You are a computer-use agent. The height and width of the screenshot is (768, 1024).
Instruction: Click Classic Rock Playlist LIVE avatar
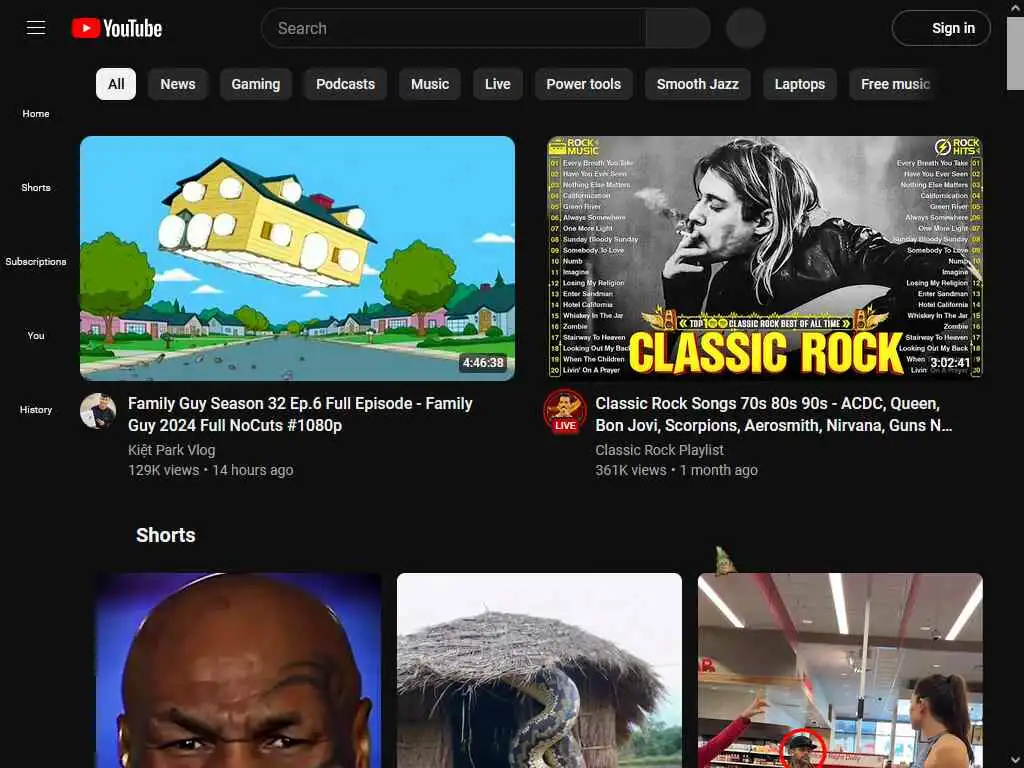click(x=565, y=411)
